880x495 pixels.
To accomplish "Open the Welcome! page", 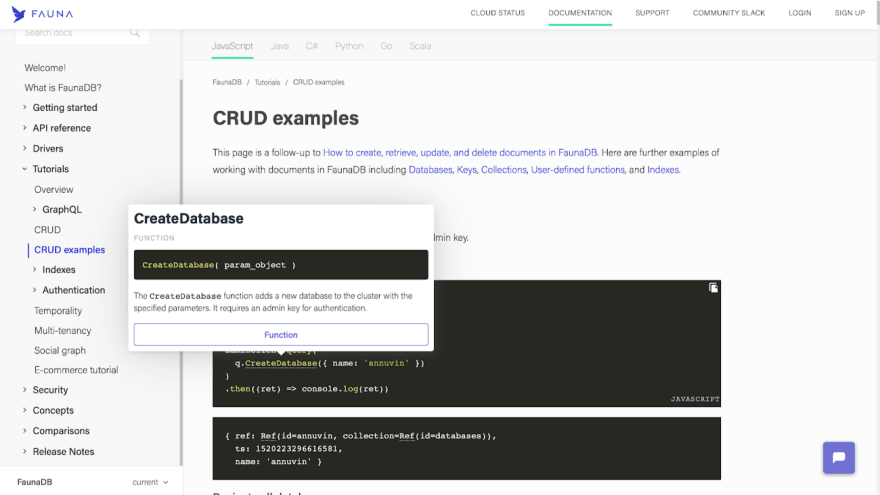I will [x=45, y=67].
